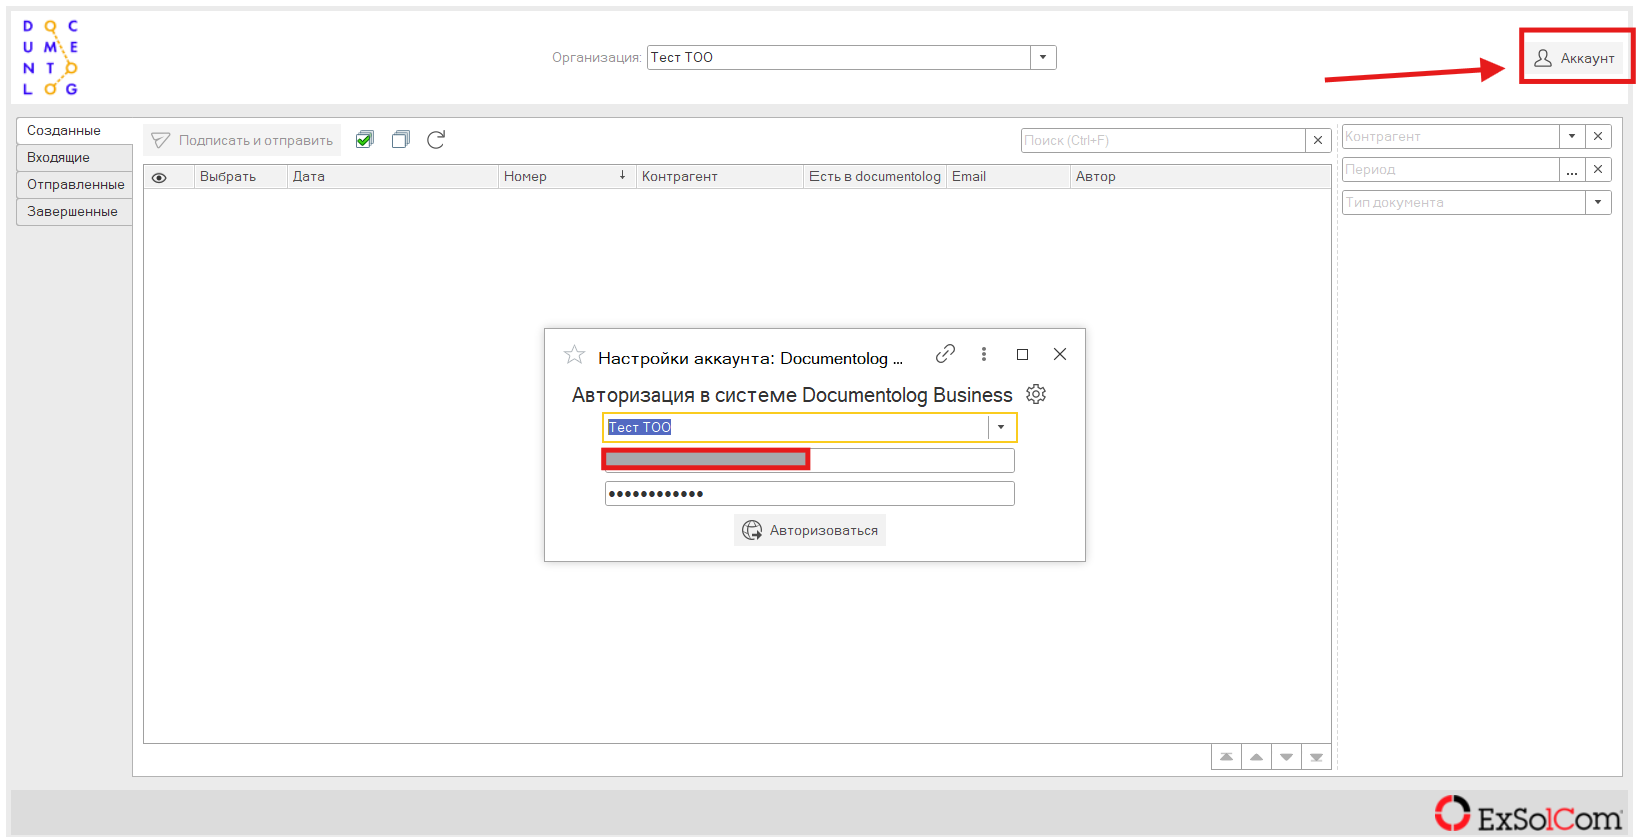Jump to the first row of list
The image size is (1647, 837).
[1226, 757]
